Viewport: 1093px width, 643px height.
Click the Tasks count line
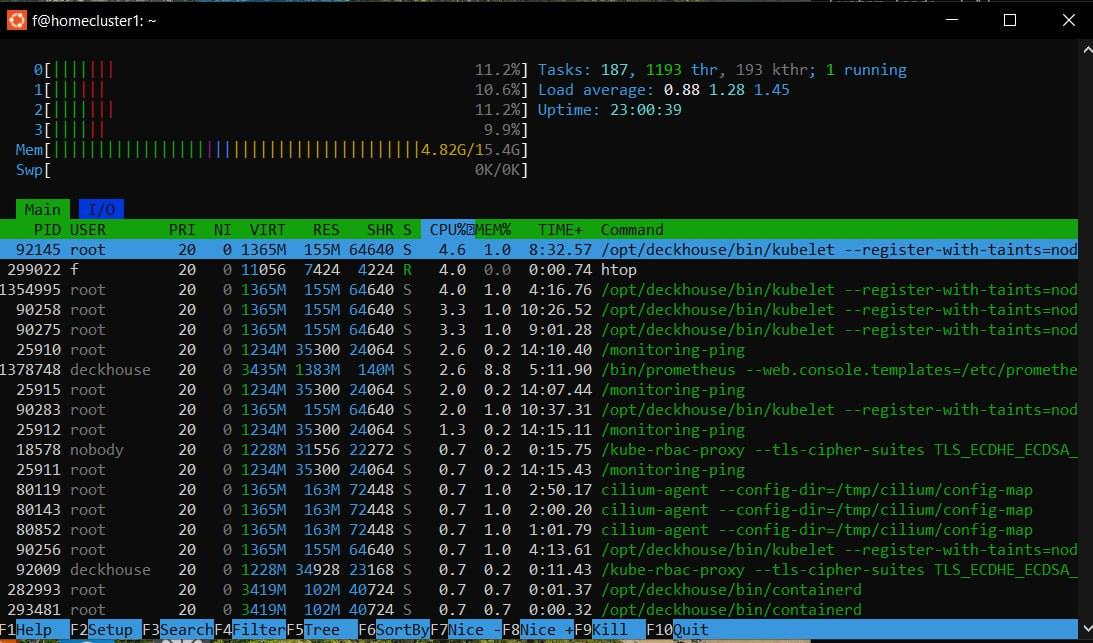pyautogui.click(x=722, y=70)
